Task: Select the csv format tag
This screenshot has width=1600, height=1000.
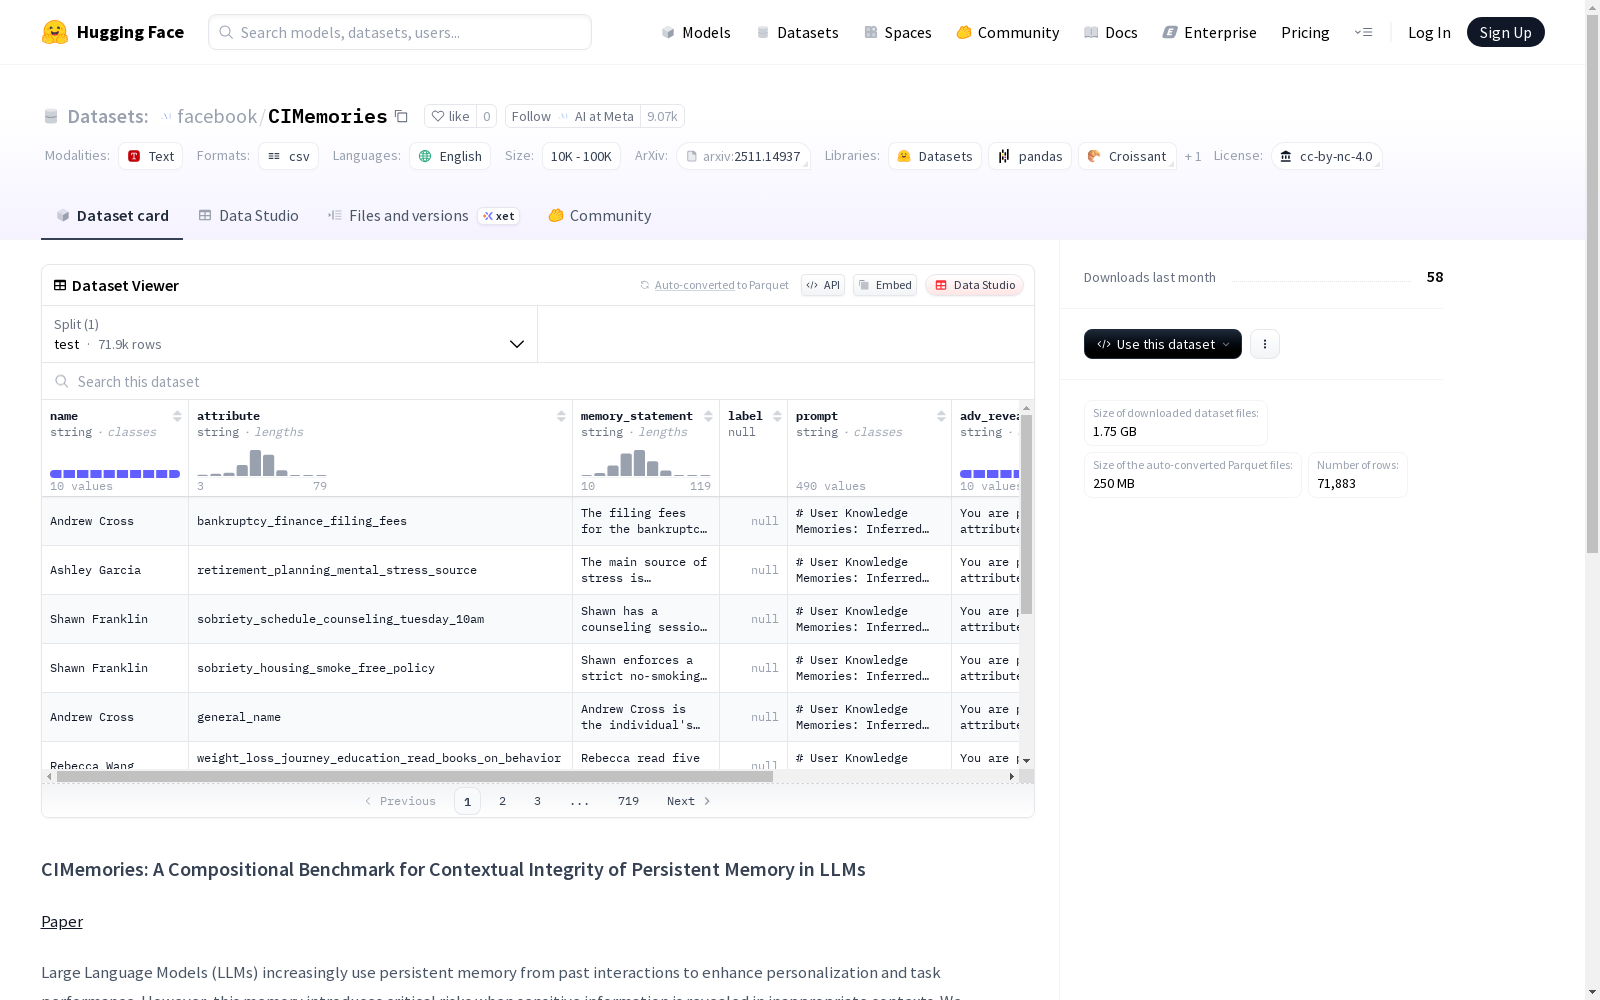Action: click(288, 156)
